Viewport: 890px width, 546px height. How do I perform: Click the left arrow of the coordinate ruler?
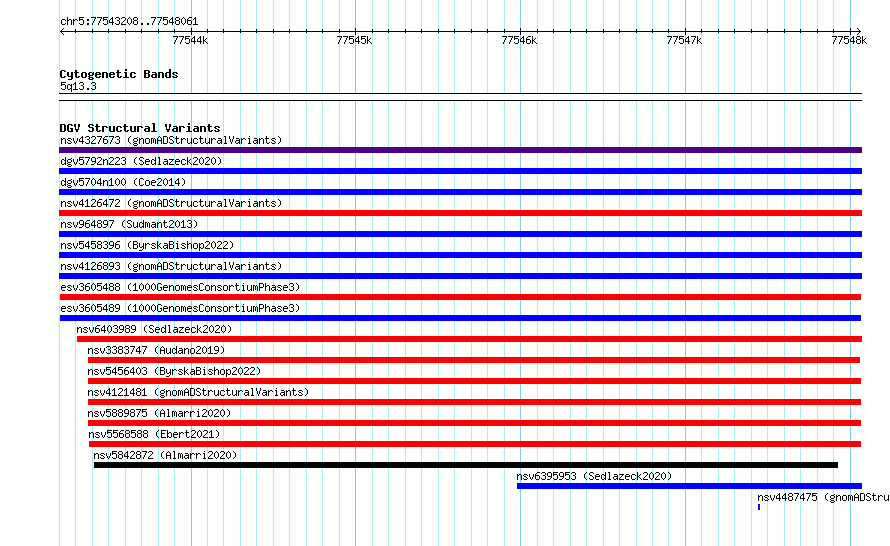62,31
